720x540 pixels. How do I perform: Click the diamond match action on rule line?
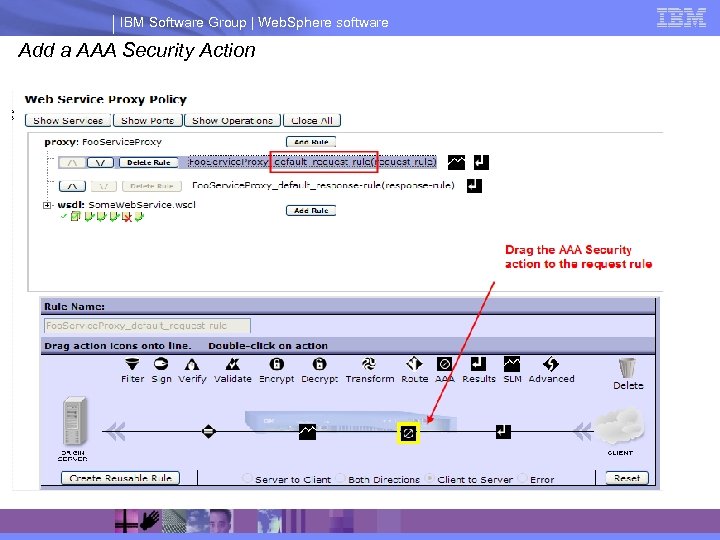click(x=209, y=432)
